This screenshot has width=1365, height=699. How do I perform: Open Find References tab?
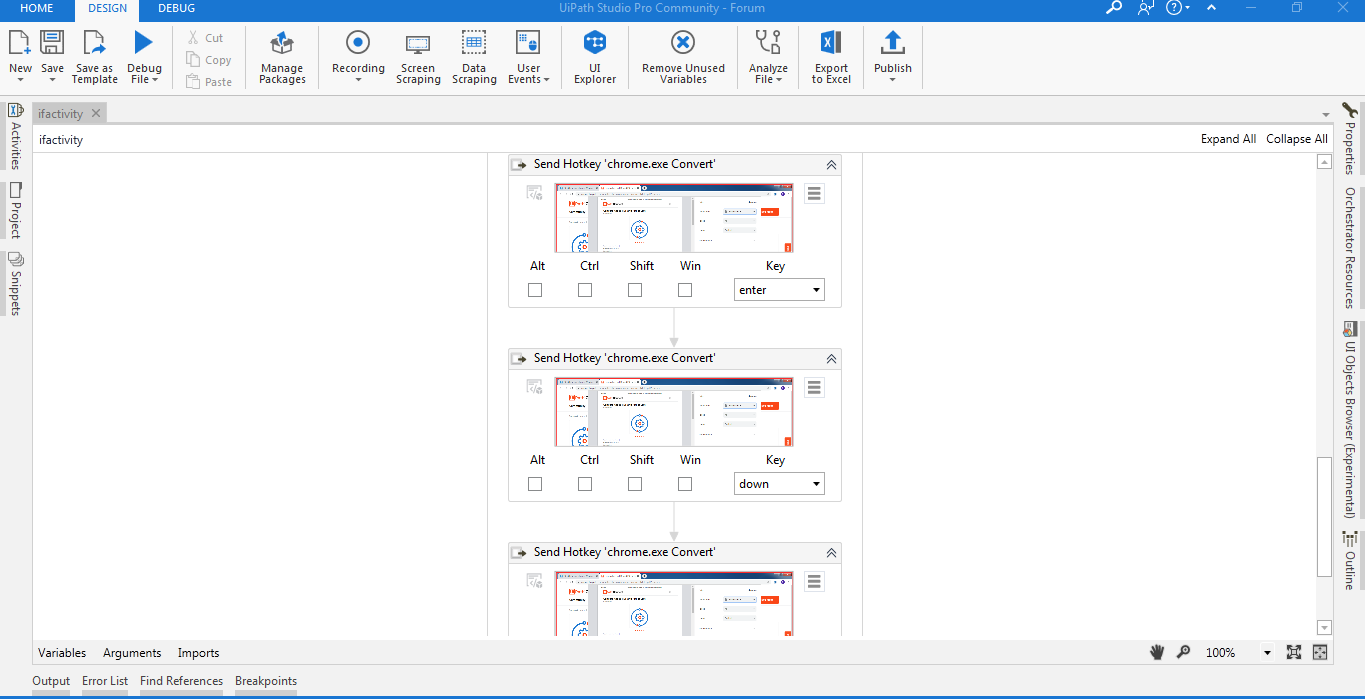[x=181, y=681]
